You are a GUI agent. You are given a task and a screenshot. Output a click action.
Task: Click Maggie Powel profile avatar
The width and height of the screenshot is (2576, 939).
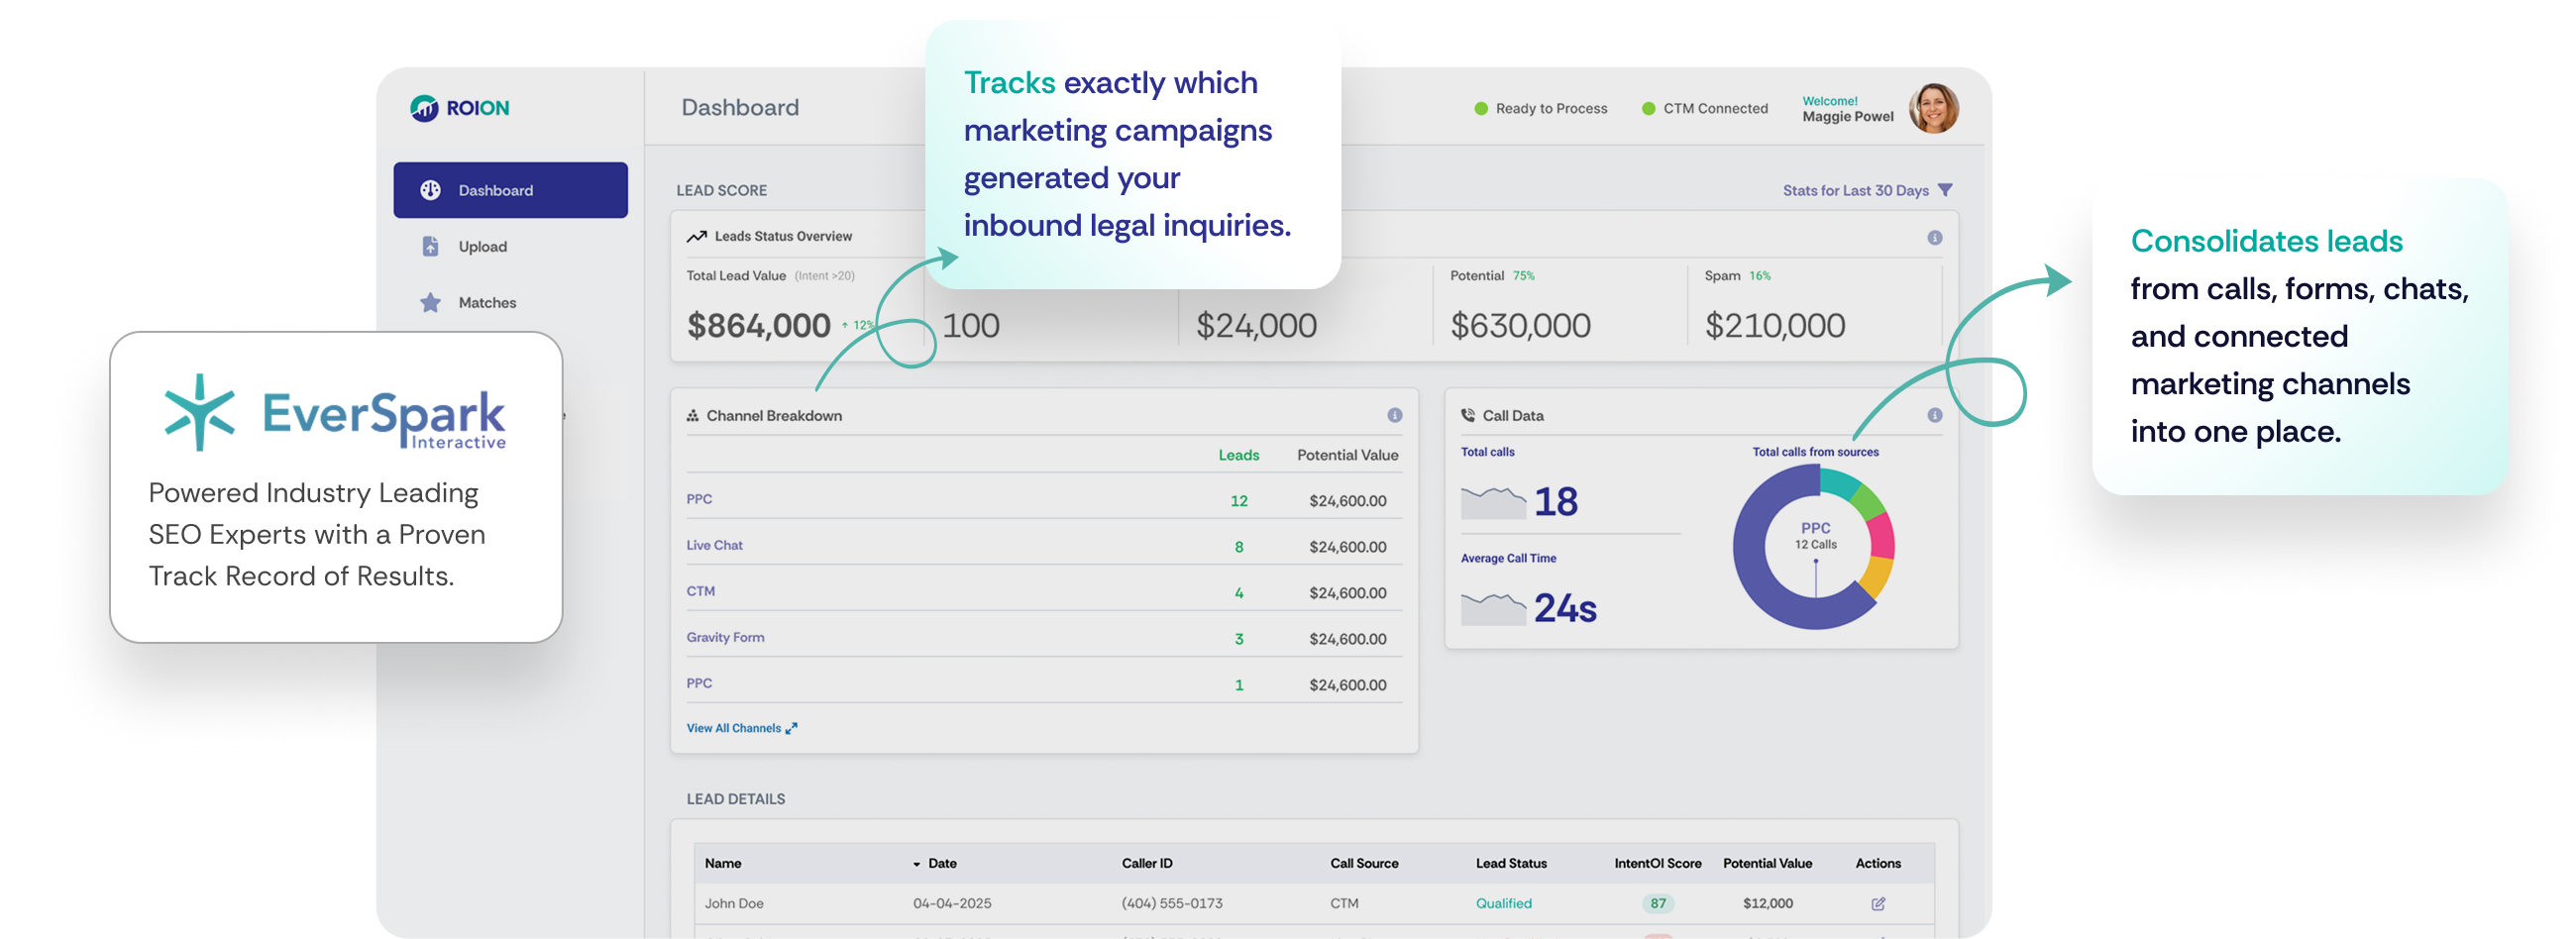pos(1933,107)
